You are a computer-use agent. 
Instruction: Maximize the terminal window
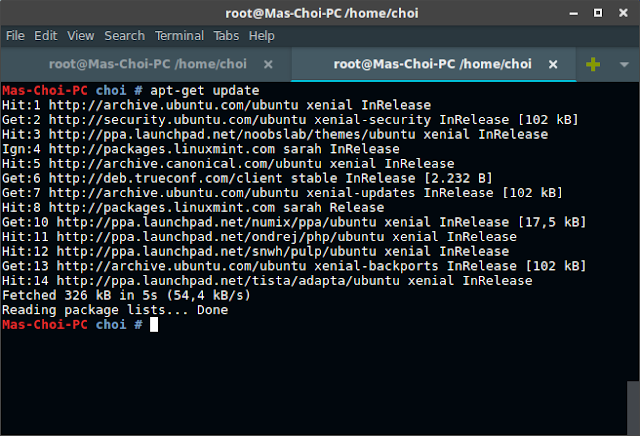tap(598, 13)
